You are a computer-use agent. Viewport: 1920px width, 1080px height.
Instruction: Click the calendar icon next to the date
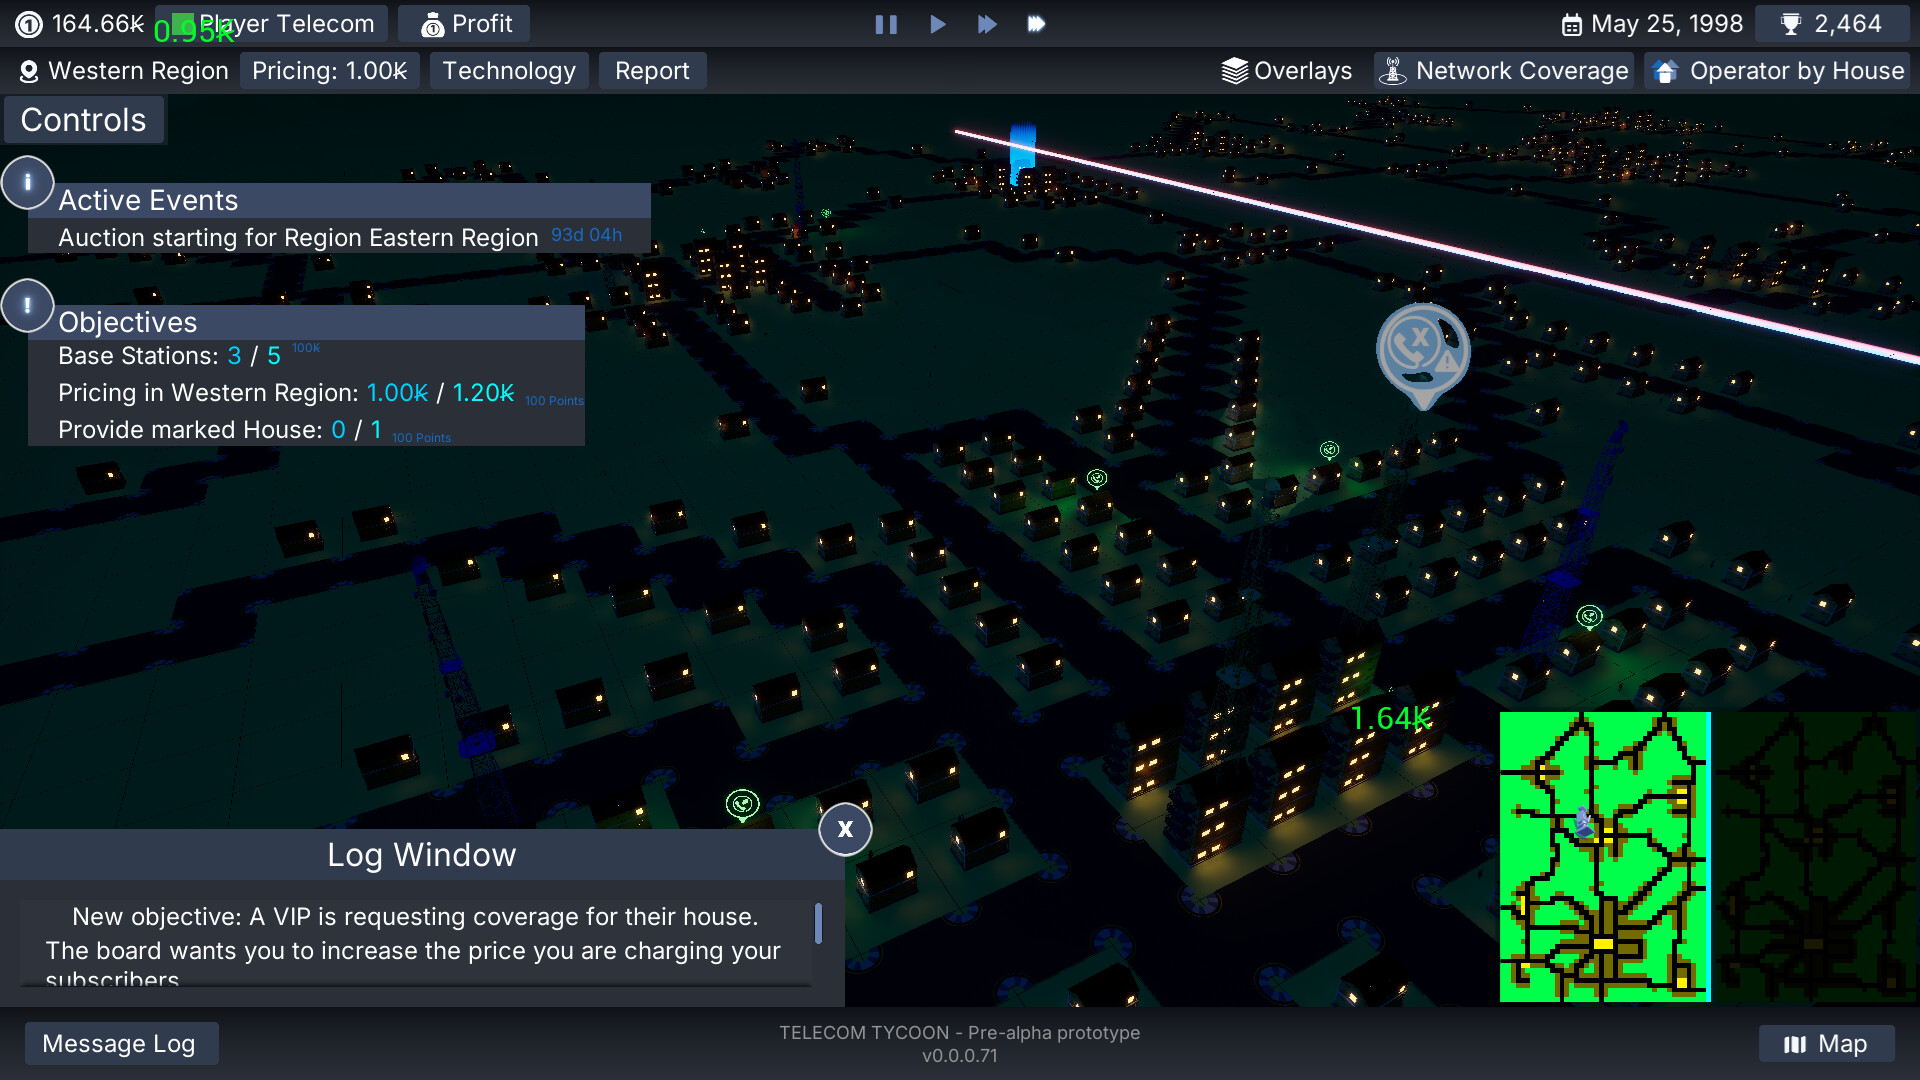coord(1575,23)
